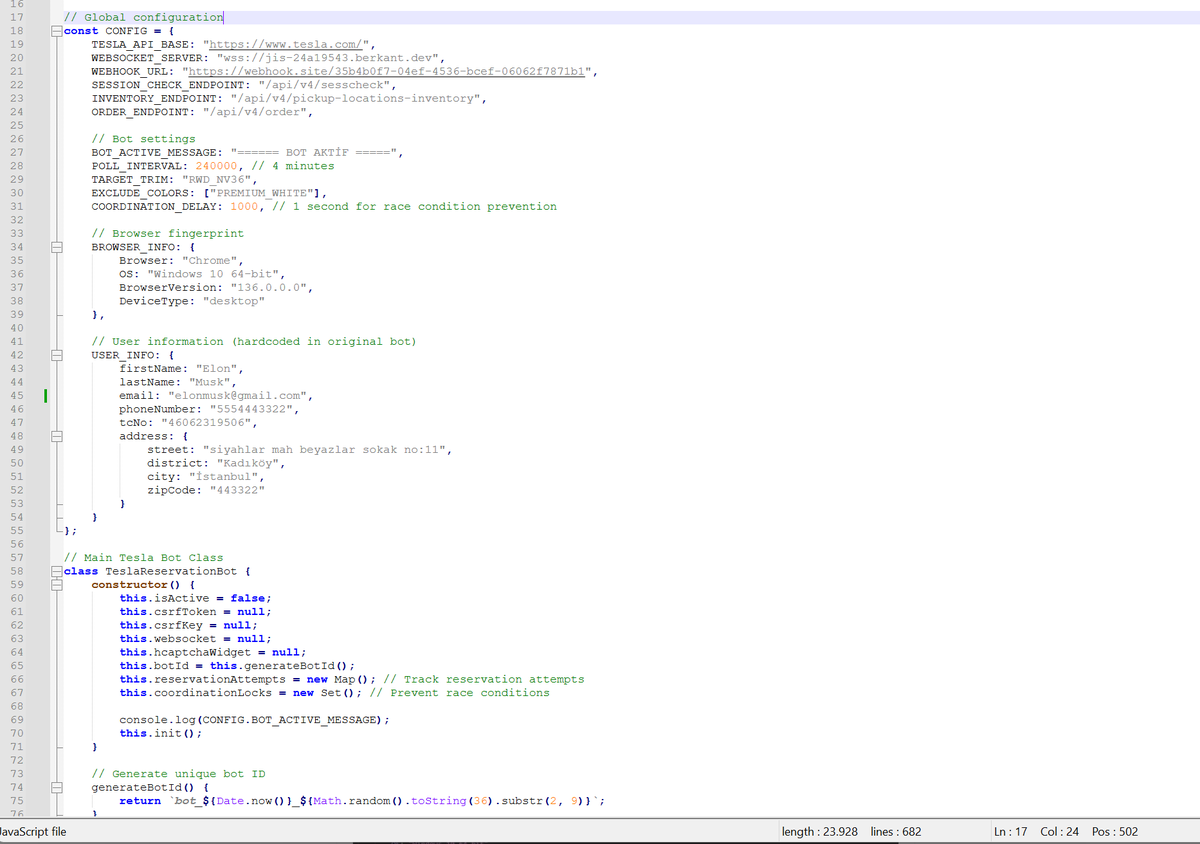Click the JavaScript file status bar entry

(33, 831)
